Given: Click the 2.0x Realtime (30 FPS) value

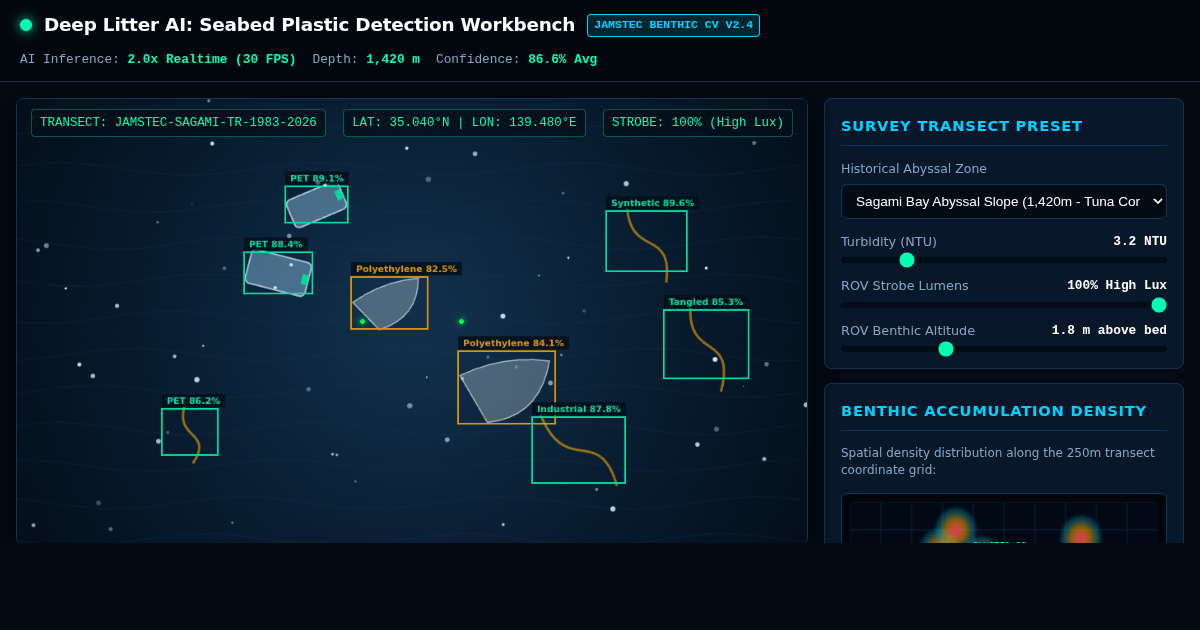Looking at the screenshot, I should click(211, 60).
